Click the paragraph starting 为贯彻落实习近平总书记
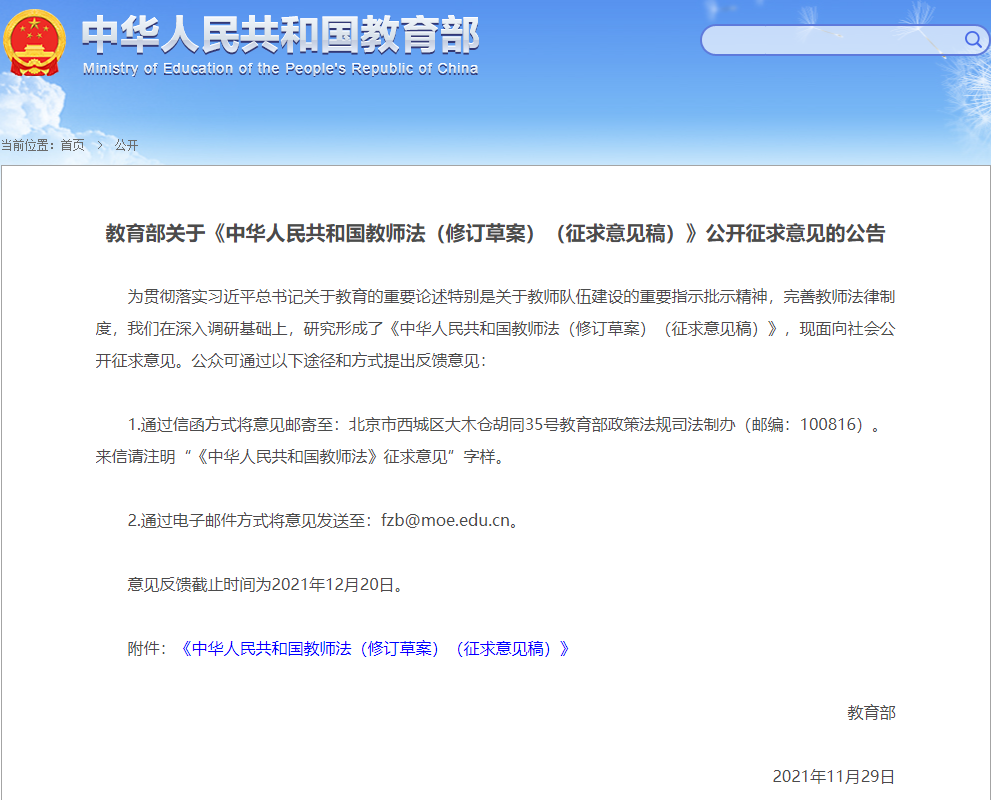This screenshot has height=800, width=991. point(496,329)
